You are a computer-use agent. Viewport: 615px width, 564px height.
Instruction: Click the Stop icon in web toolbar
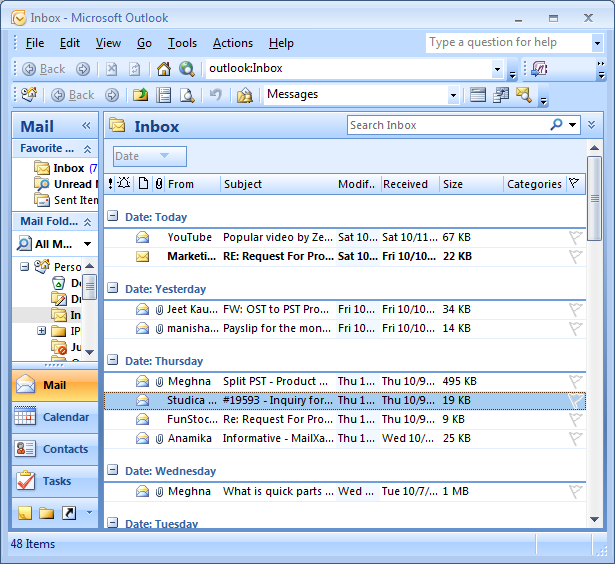click(112, 69)
